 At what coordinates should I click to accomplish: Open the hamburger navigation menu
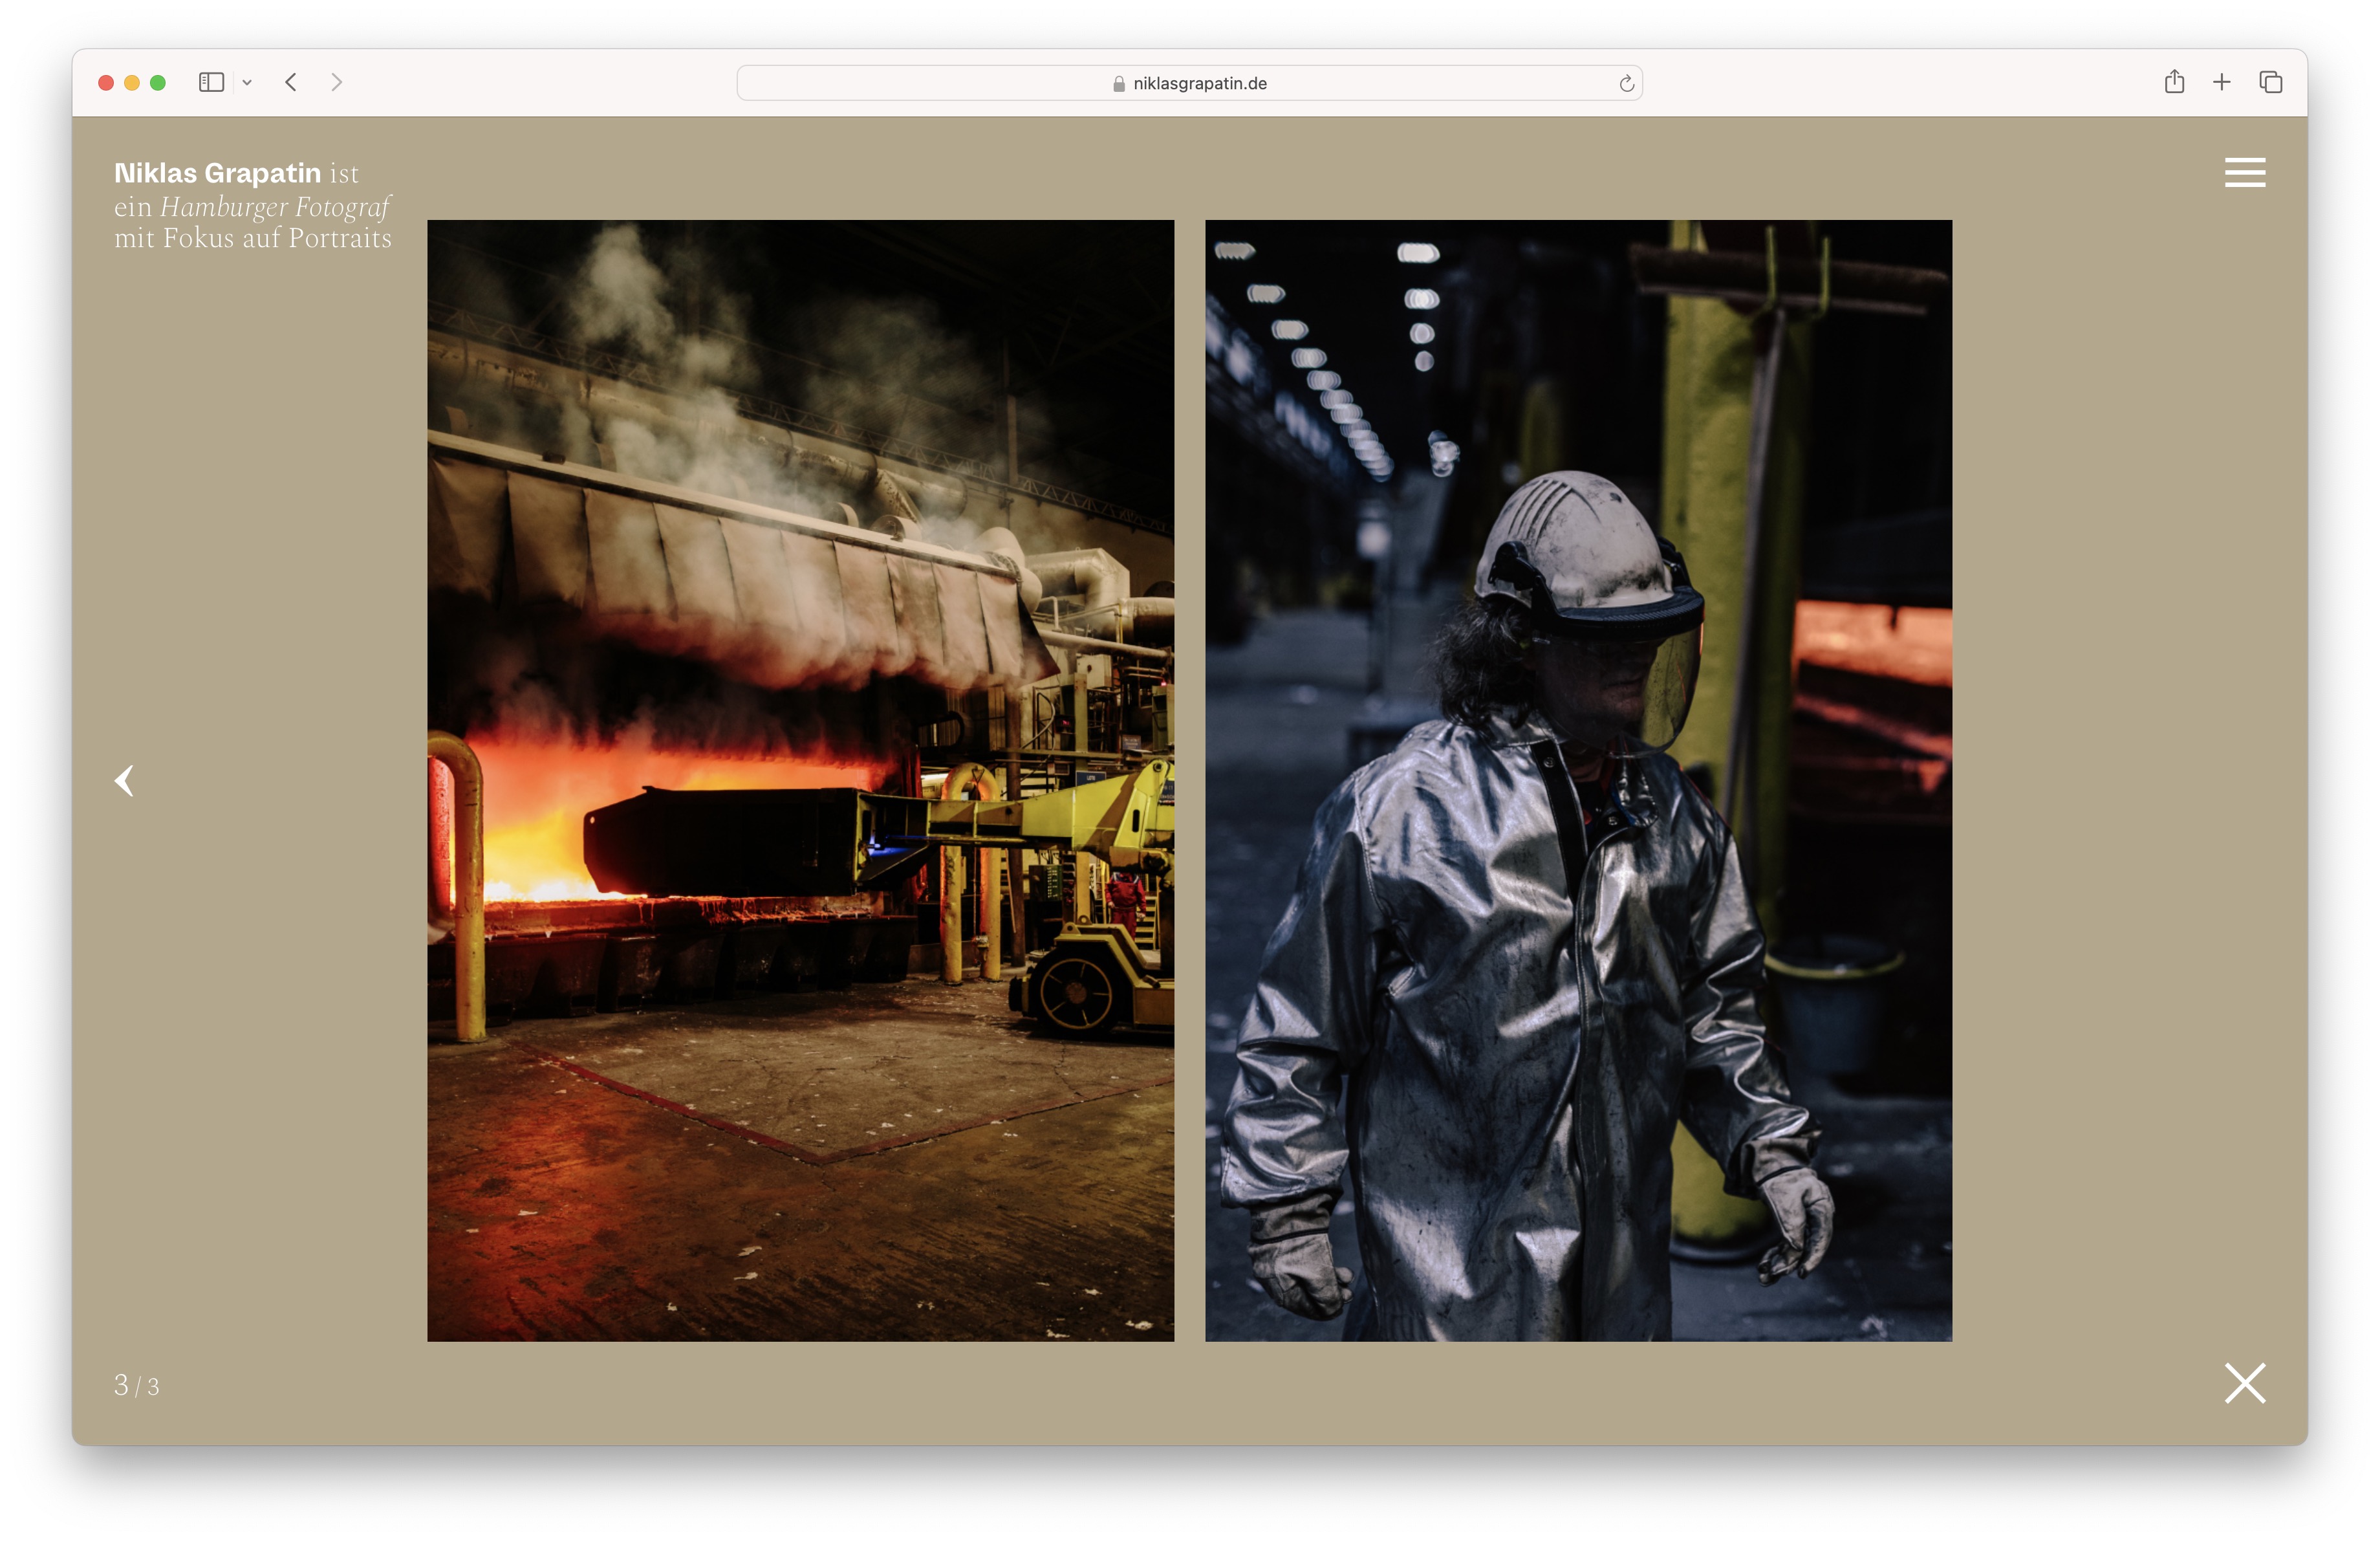pyautogui.click(x=2245, y=172)
